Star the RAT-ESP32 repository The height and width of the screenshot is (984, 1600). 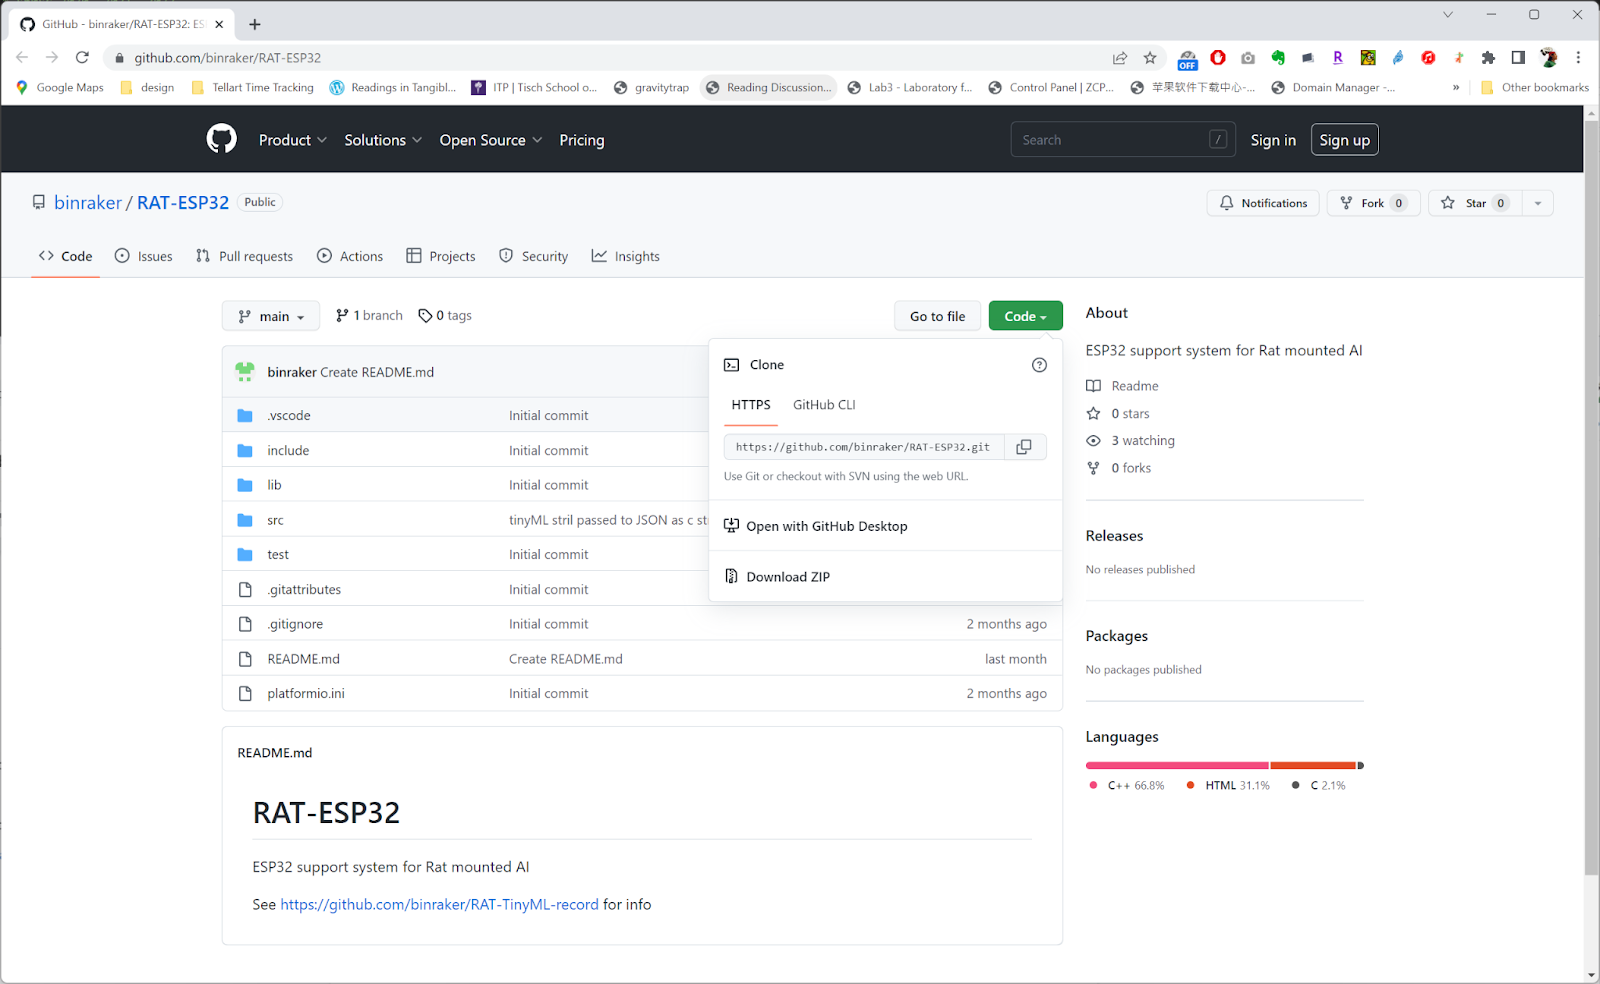point(1475,203)
